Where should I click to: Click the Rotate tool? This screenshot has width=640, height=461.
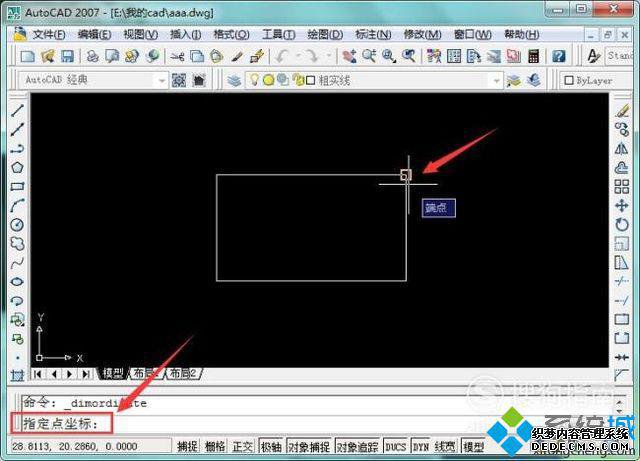tap(622, 225)
